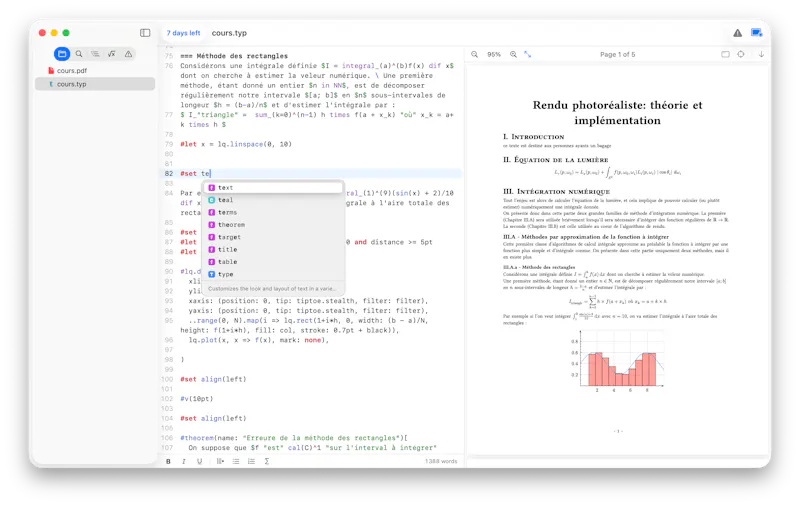
Task: Click the '#theorem(name:' line 106
Action: [x=293, y=438]
